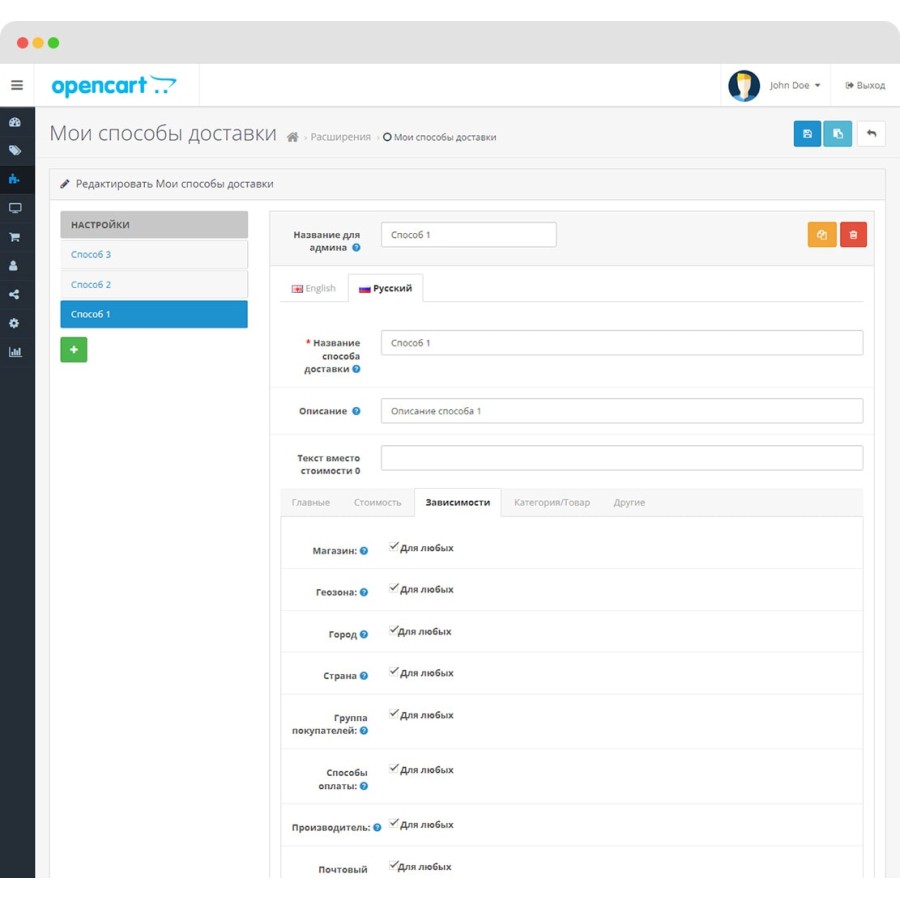
Task: Click the Расширения breadcrumb link
Action: 340,137
